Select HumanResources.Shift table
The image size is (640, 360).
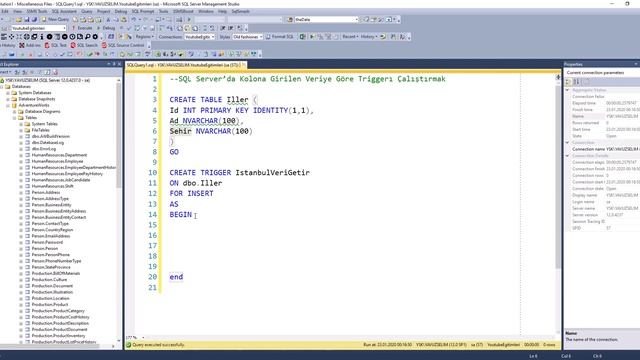point(52,186)
